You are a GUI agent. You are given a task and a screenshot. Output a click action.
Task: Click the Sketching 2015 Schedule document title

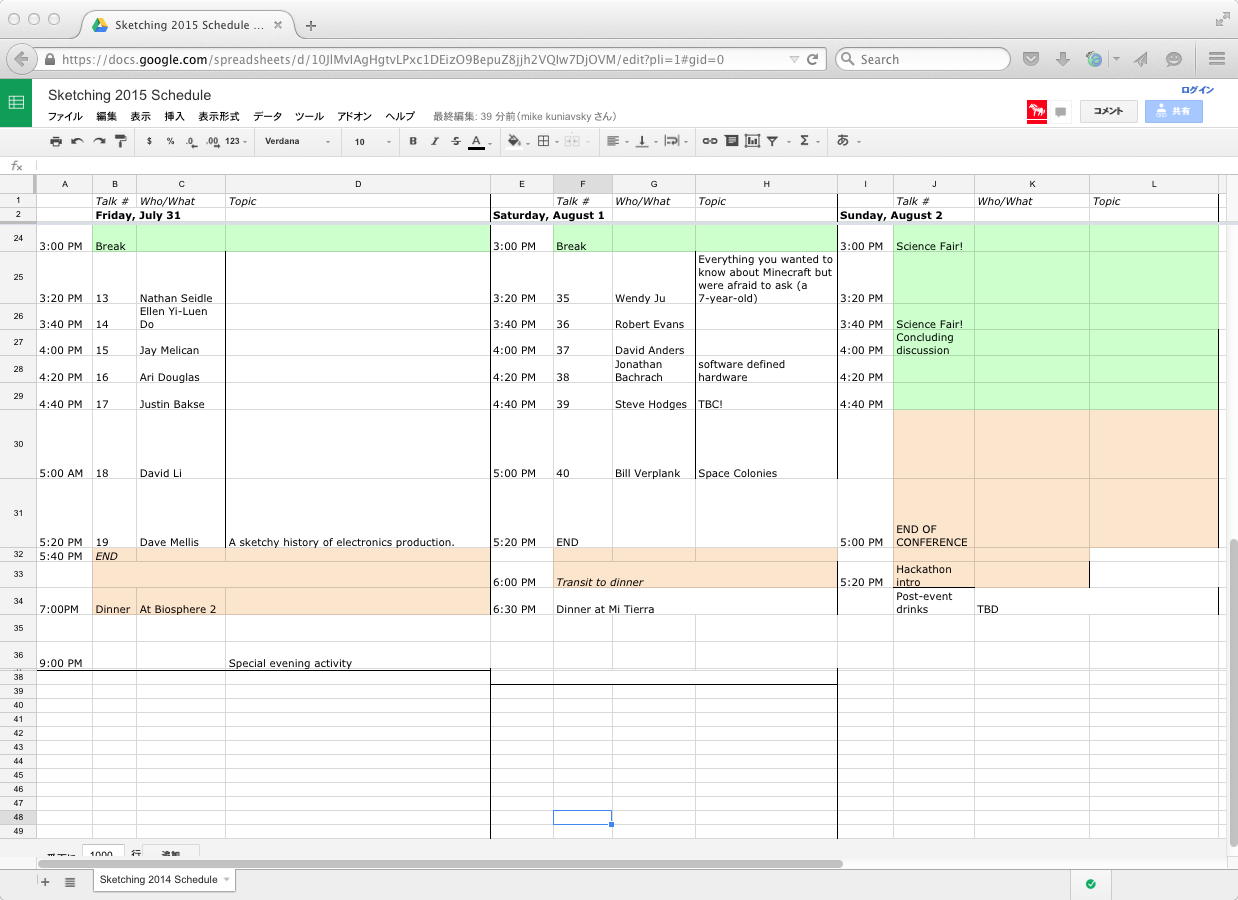[129, 95]
